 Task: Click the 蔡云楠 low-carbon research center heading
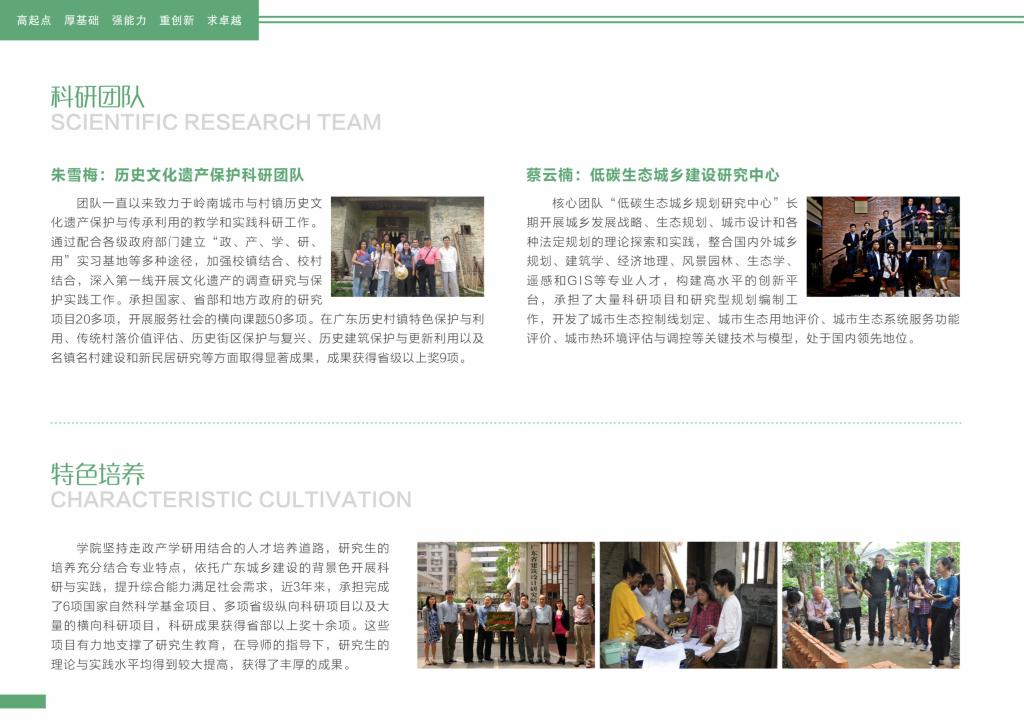click(653, 175)
